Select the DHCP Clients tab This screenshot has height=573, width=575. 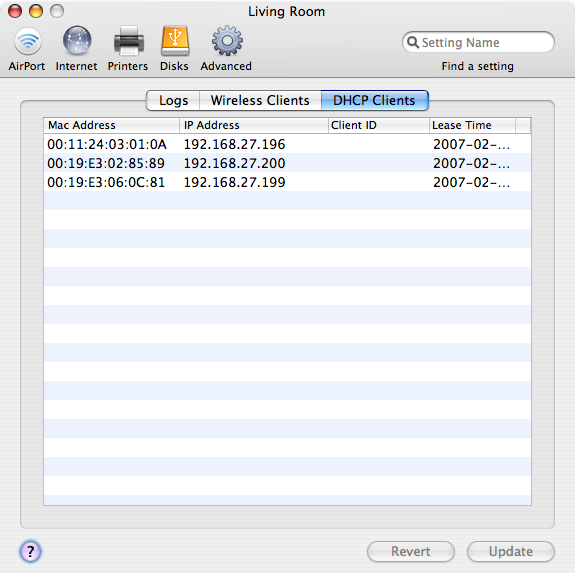(x=374, y=100)
